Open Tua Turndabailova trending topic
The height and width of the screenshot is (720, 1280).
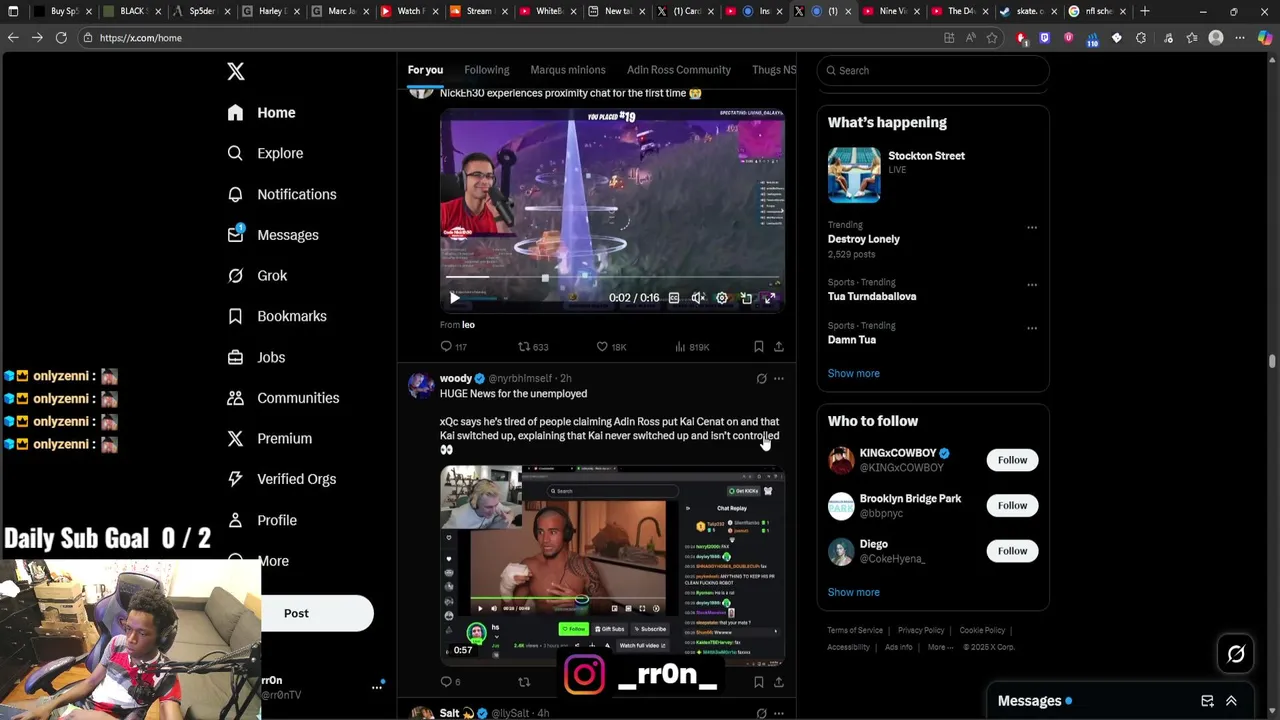pyautogui.click(x=872, y=296)
